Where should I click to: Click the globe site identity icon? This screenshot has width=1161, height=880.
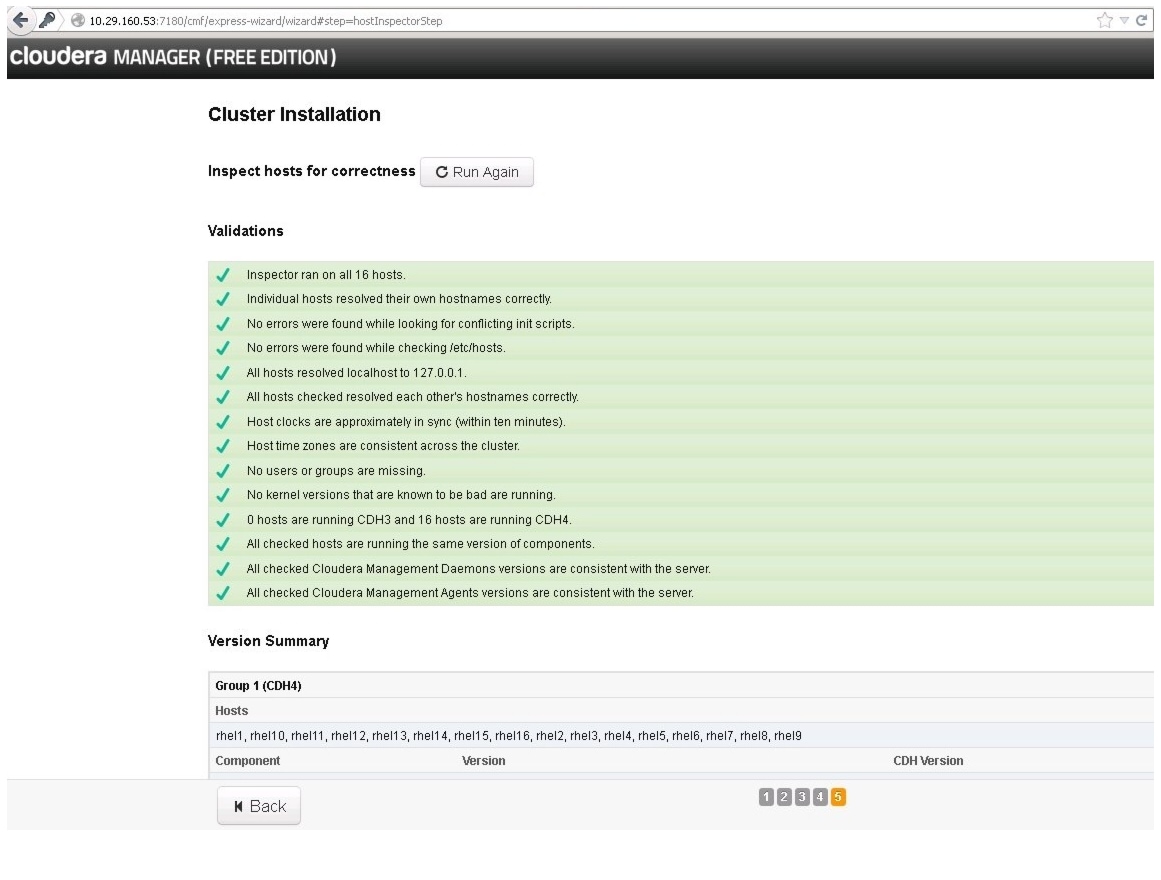coord(77,21)
